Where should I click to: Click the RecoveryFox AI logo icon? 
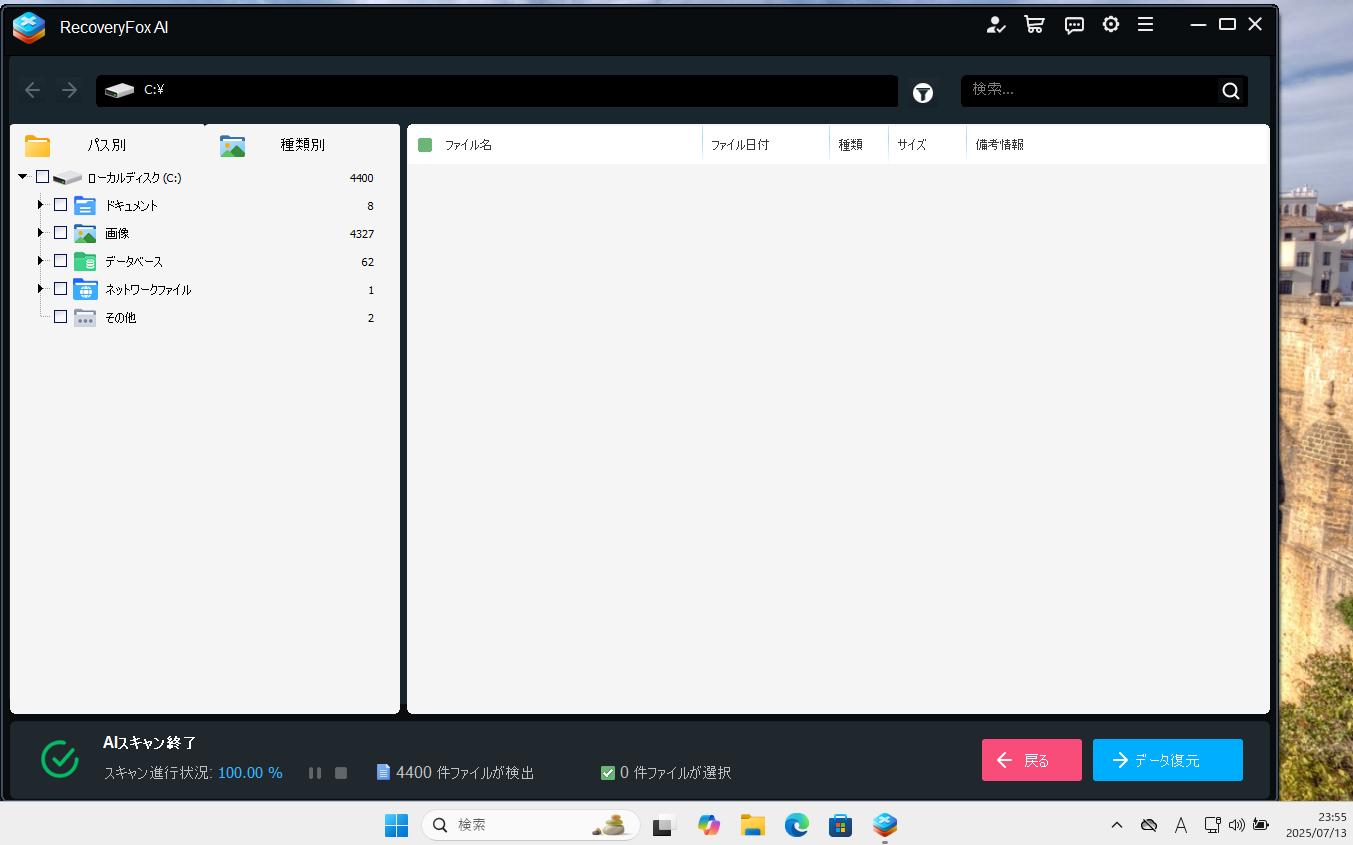click(29, 28)
